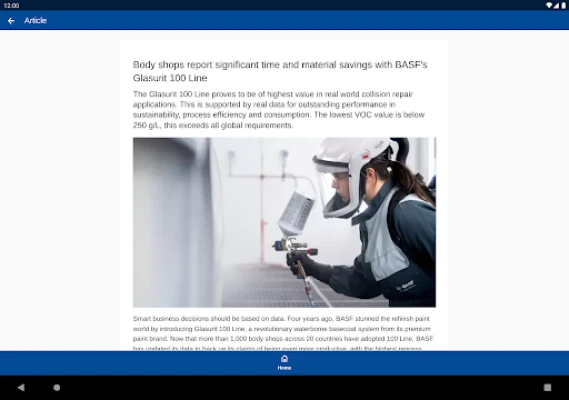Click the Glasurit 100 Line intro paragraph

point(279,110)
